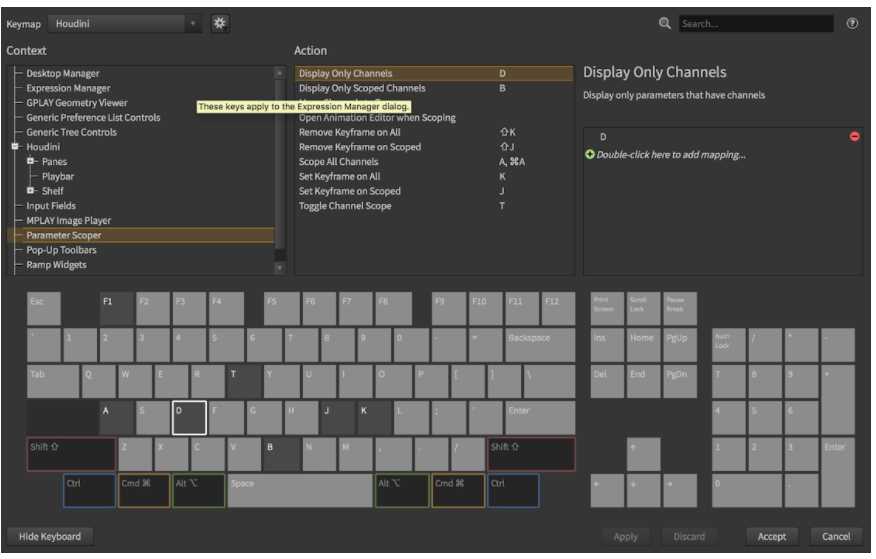Click the PgUp key on virtual keyboard
Screen dimensions: 876x559
pos(680,345)
